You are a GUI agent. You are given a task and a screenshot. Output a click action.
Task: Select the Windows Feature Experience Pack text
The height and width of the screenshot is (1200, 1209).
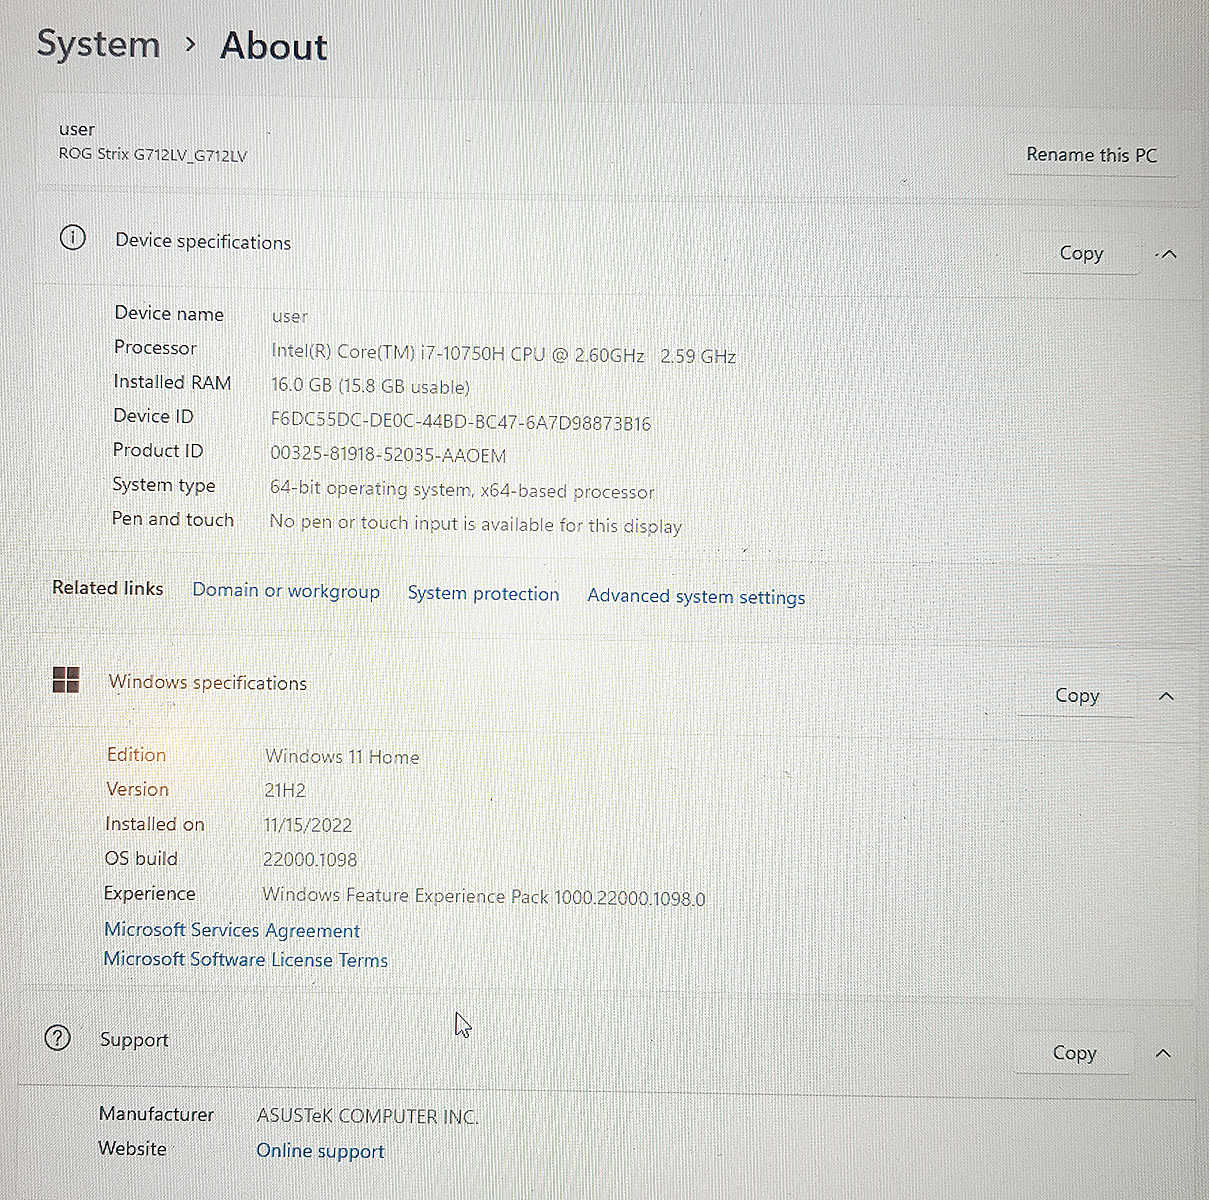coord(484,897)
